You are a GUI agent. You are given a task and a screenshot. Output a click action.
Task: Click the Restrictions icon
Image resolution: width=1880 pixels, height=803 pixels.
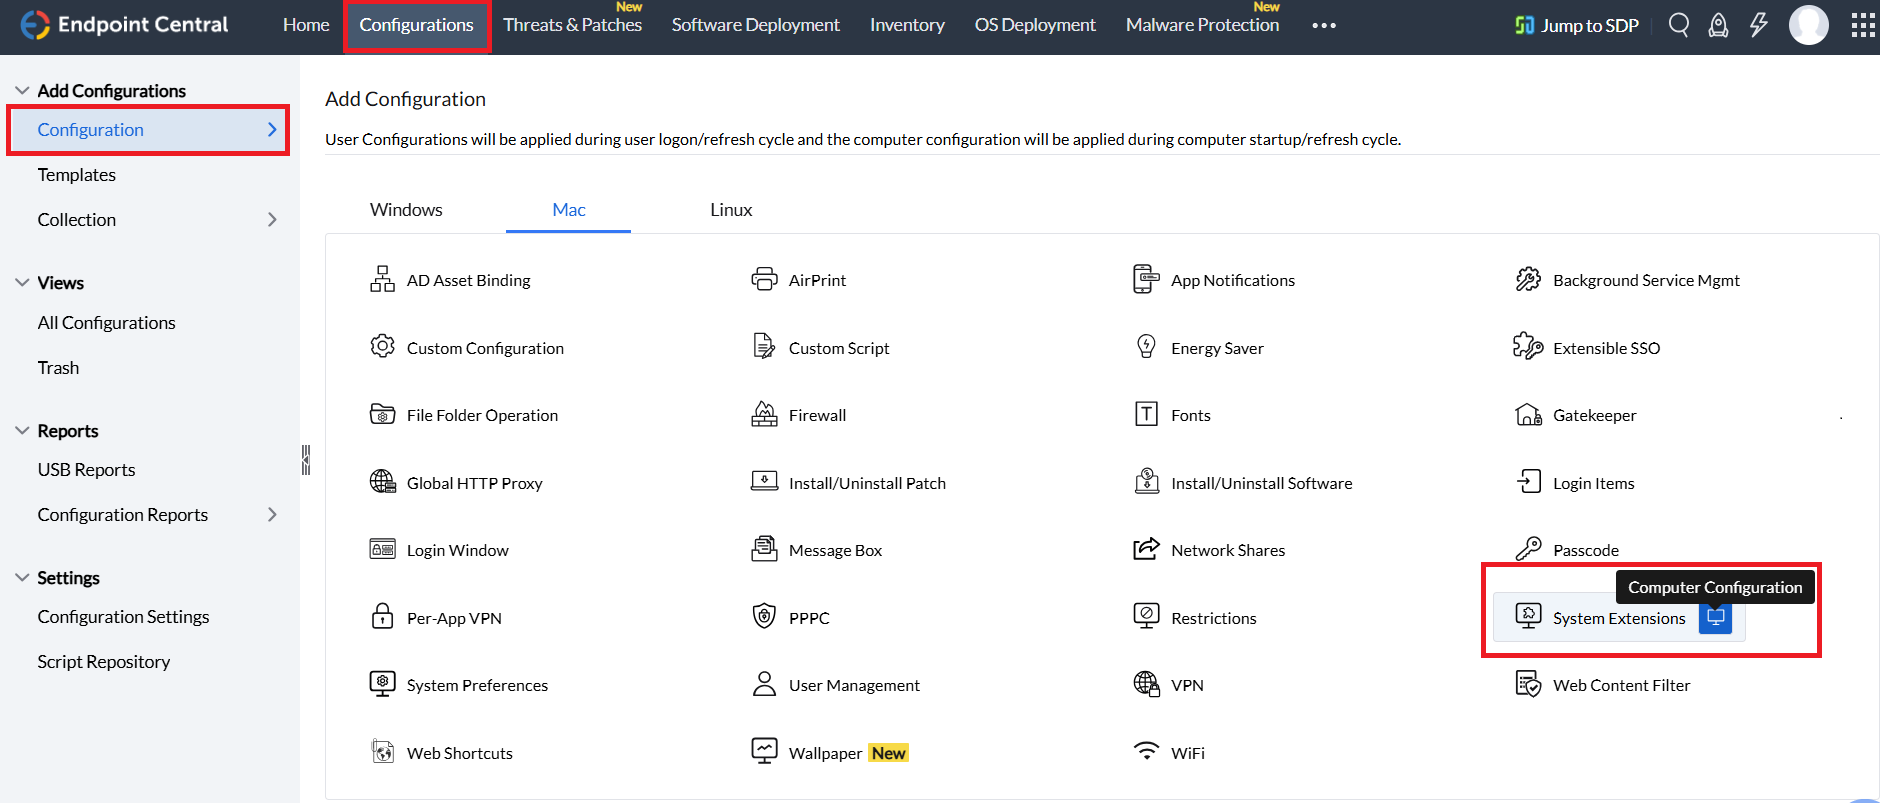pos(1146,616)
